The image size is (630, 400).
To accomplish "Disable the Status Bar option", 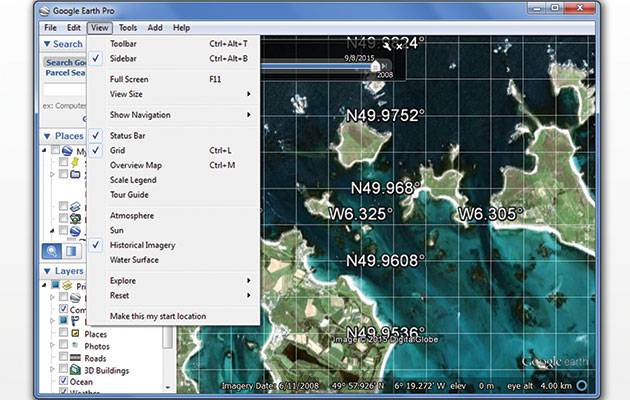I will point(174,136).
